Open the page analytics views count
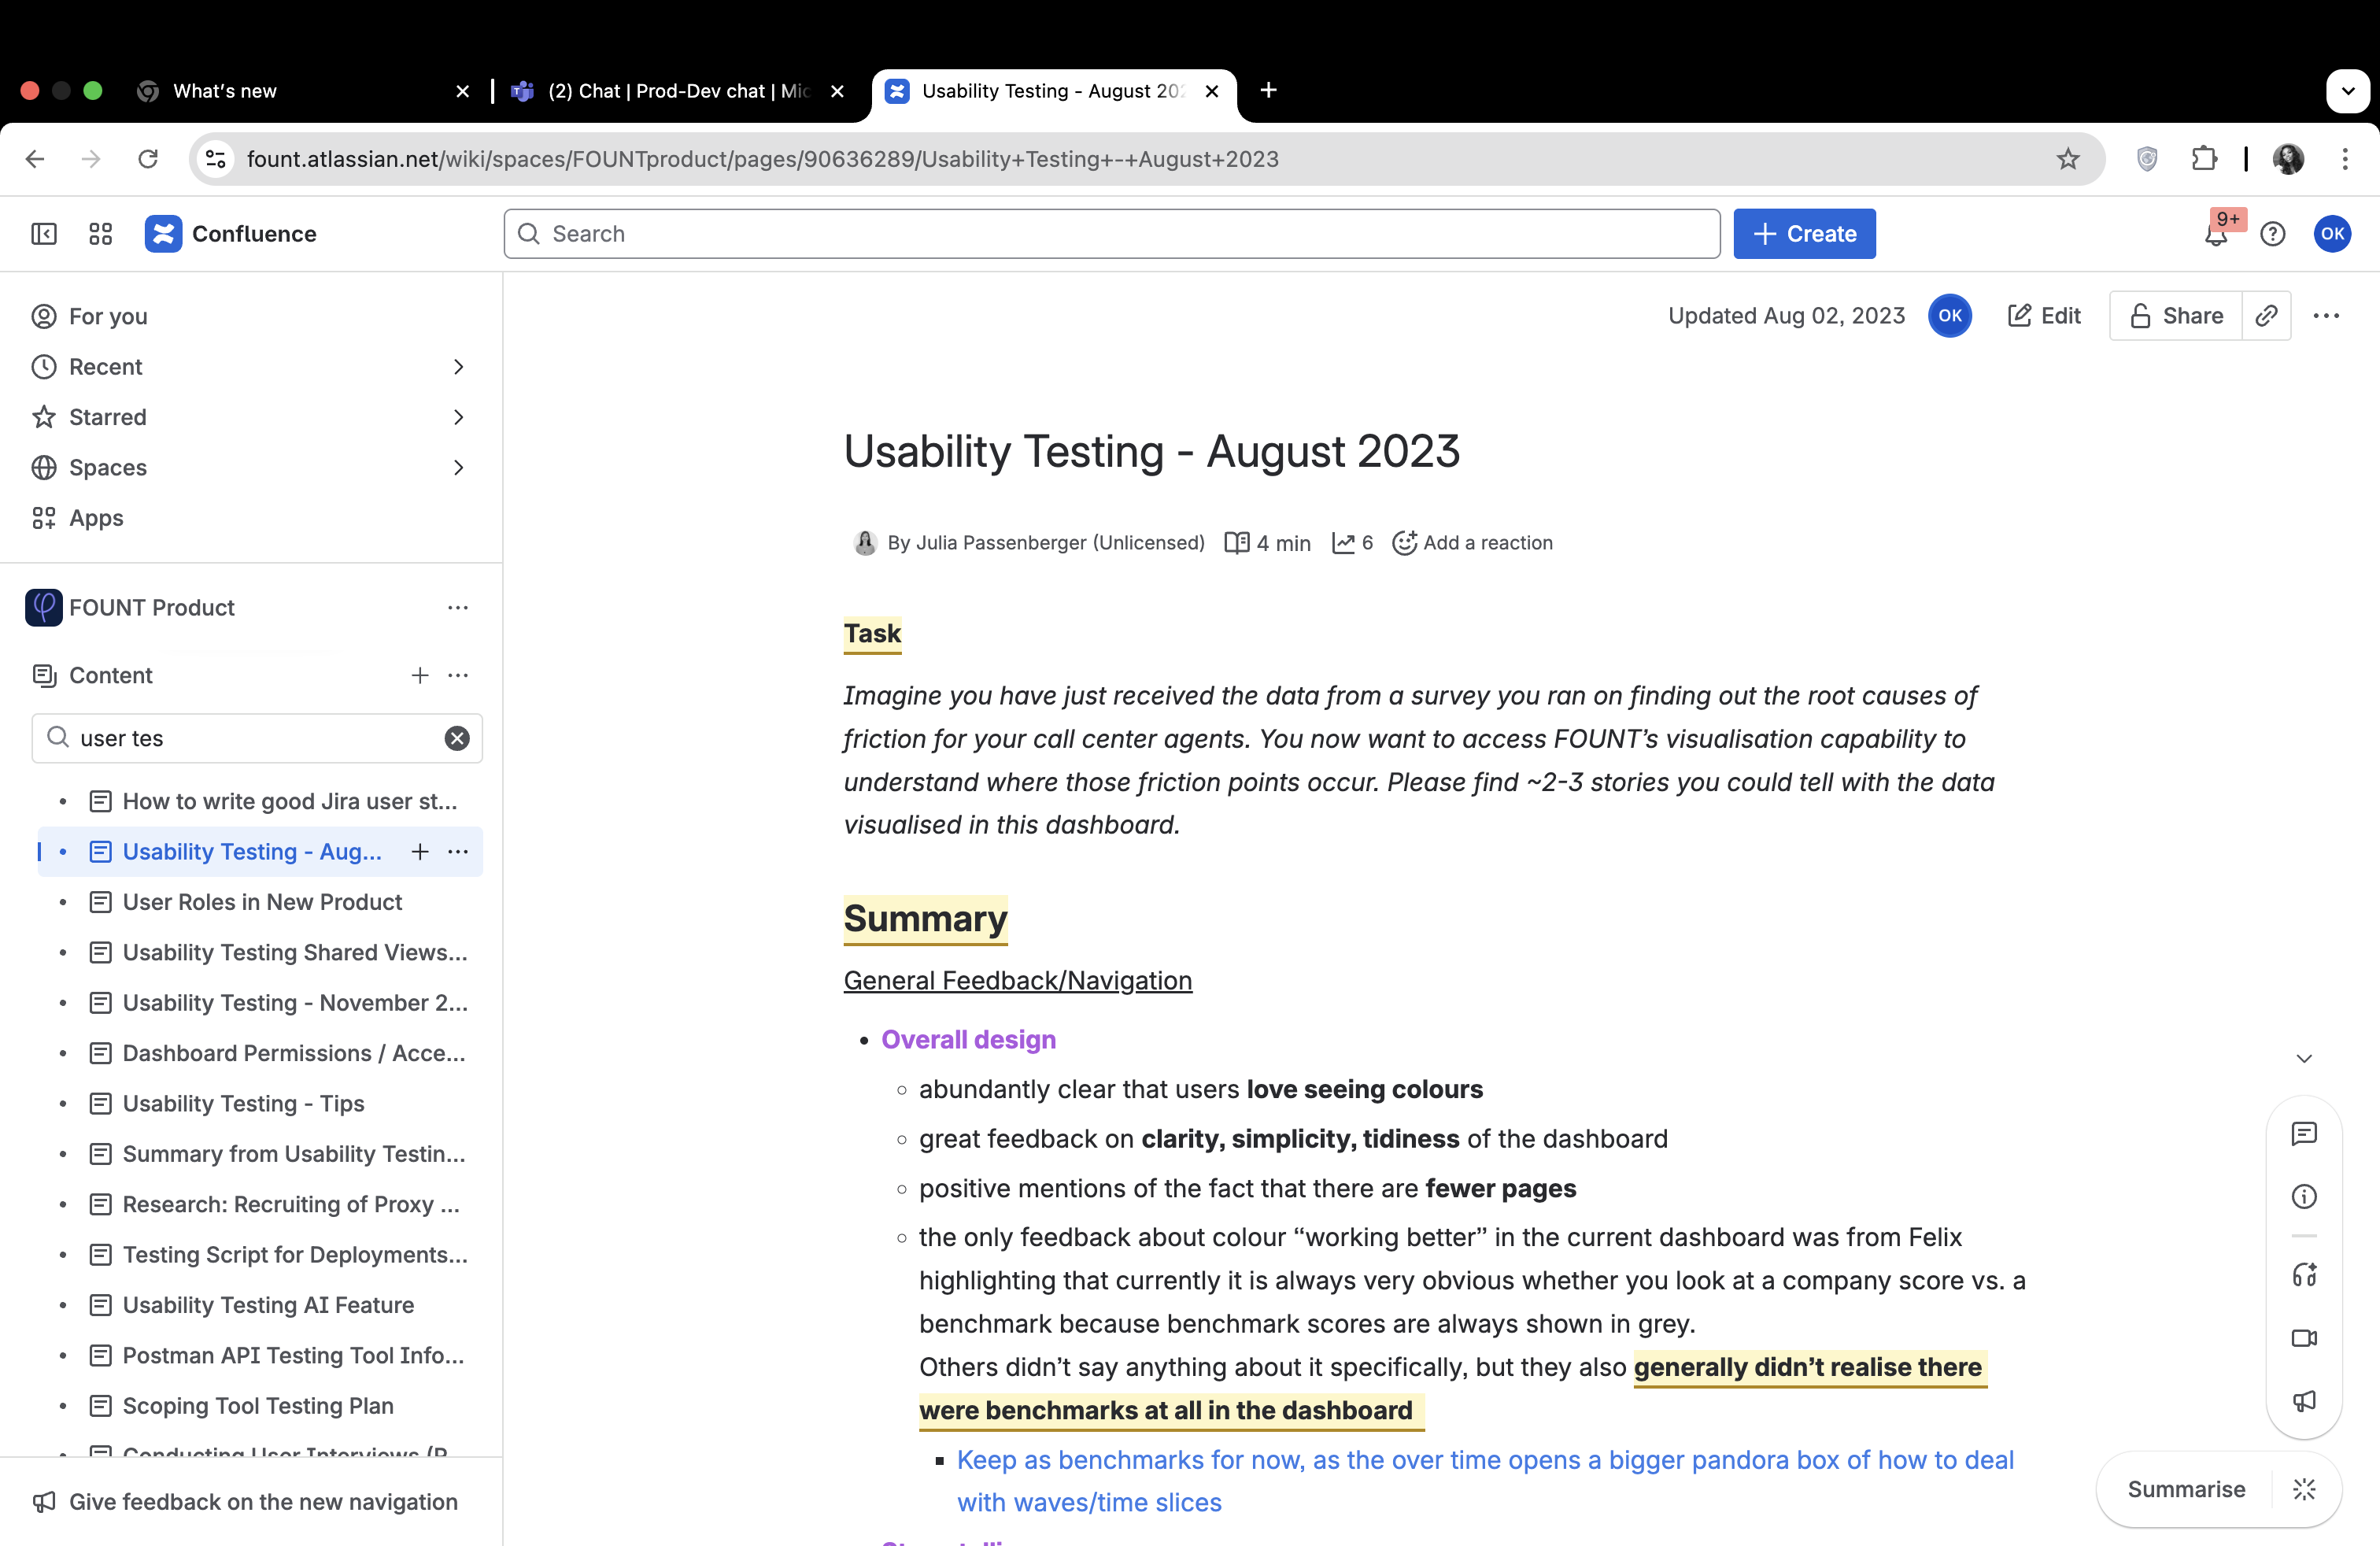Viewport: 2380px width, 1546px height. (x=1352, y=543)
